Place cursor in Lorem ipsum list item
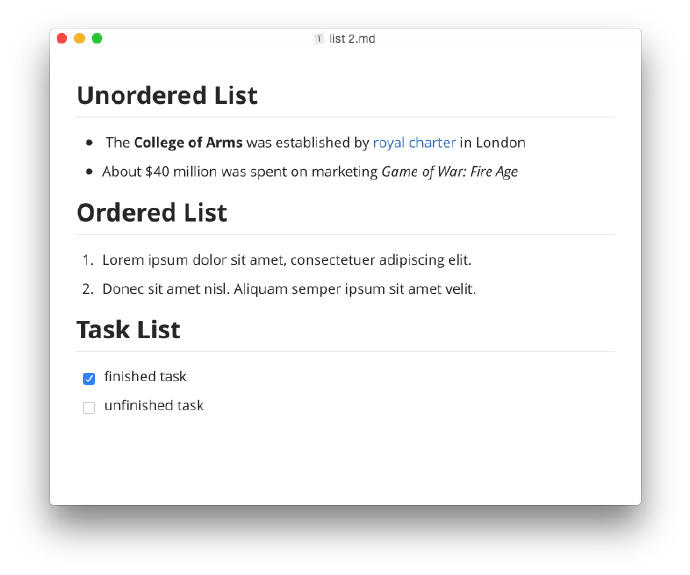The image size is (690, 575). 287,260
